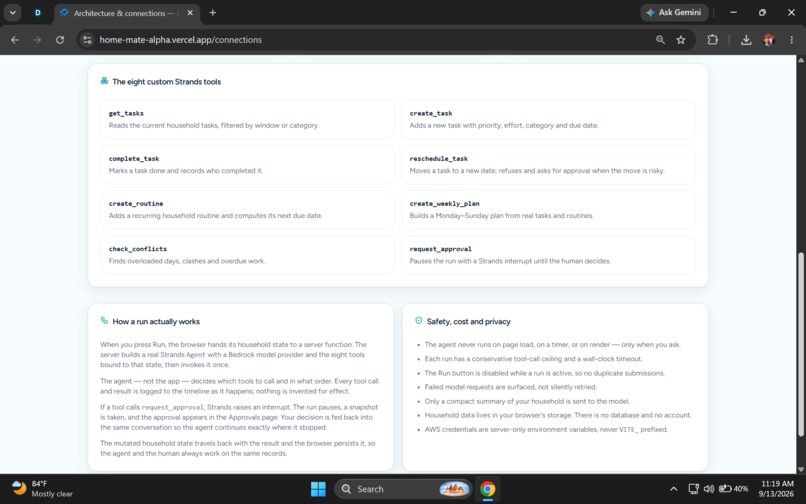Click the scrollbar up arrow
Image resolution: width=806 pixels, height=504 pixels.
(x=801, y=60)
